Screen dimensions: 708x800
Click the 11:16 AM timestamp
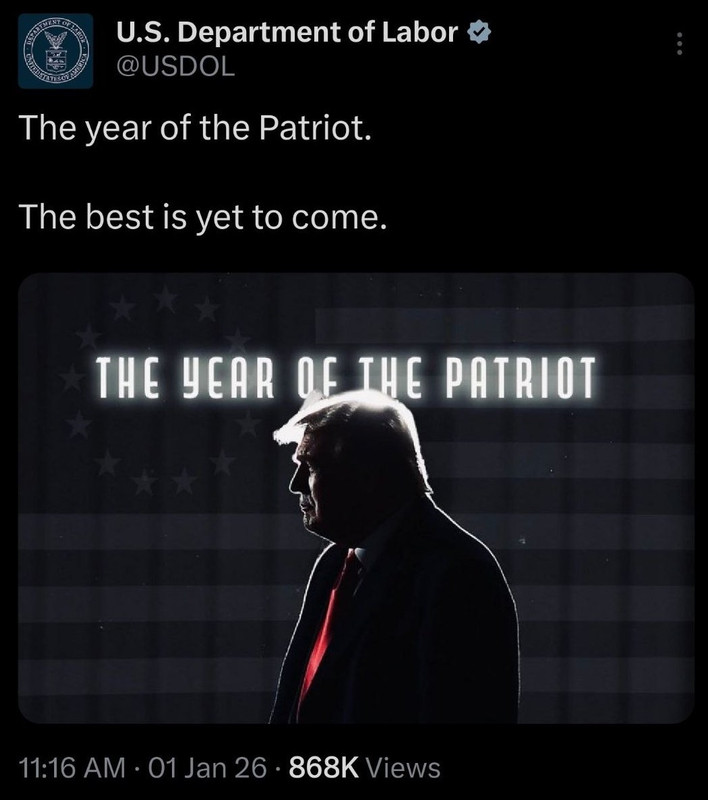coord(72,767)
